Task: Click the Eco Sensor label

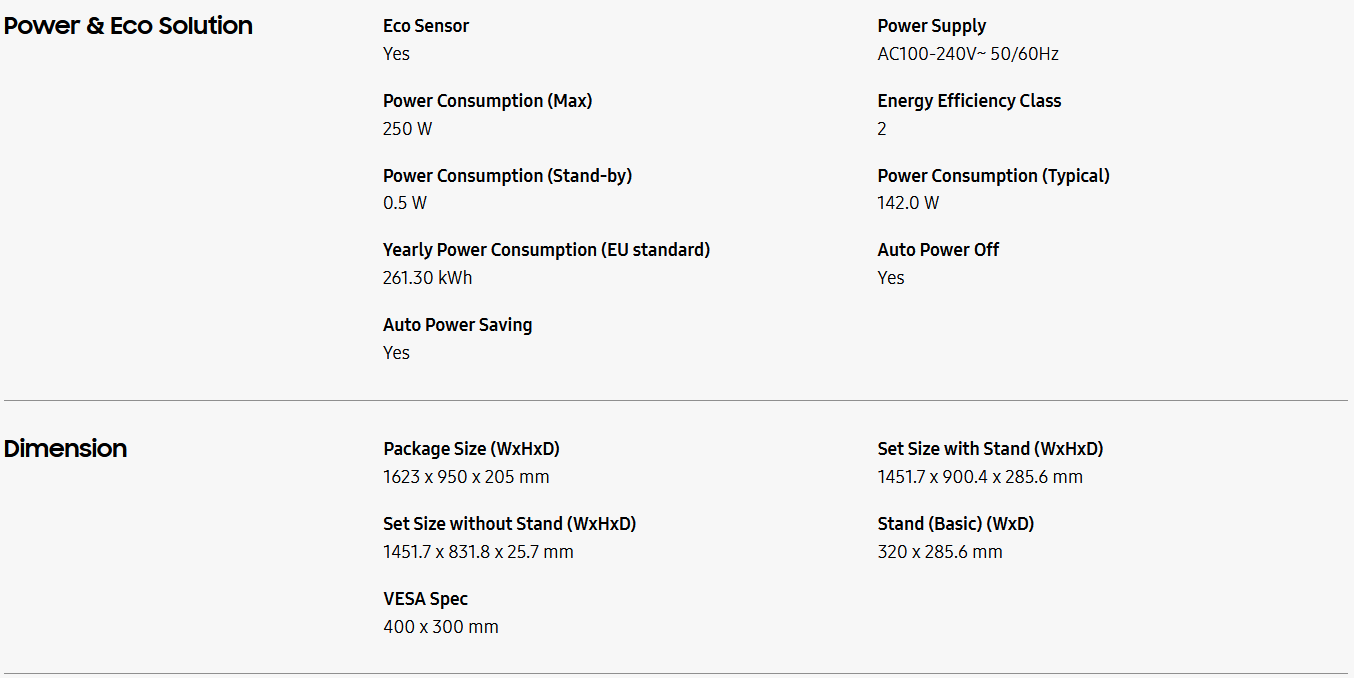Action: coord(426,26)
